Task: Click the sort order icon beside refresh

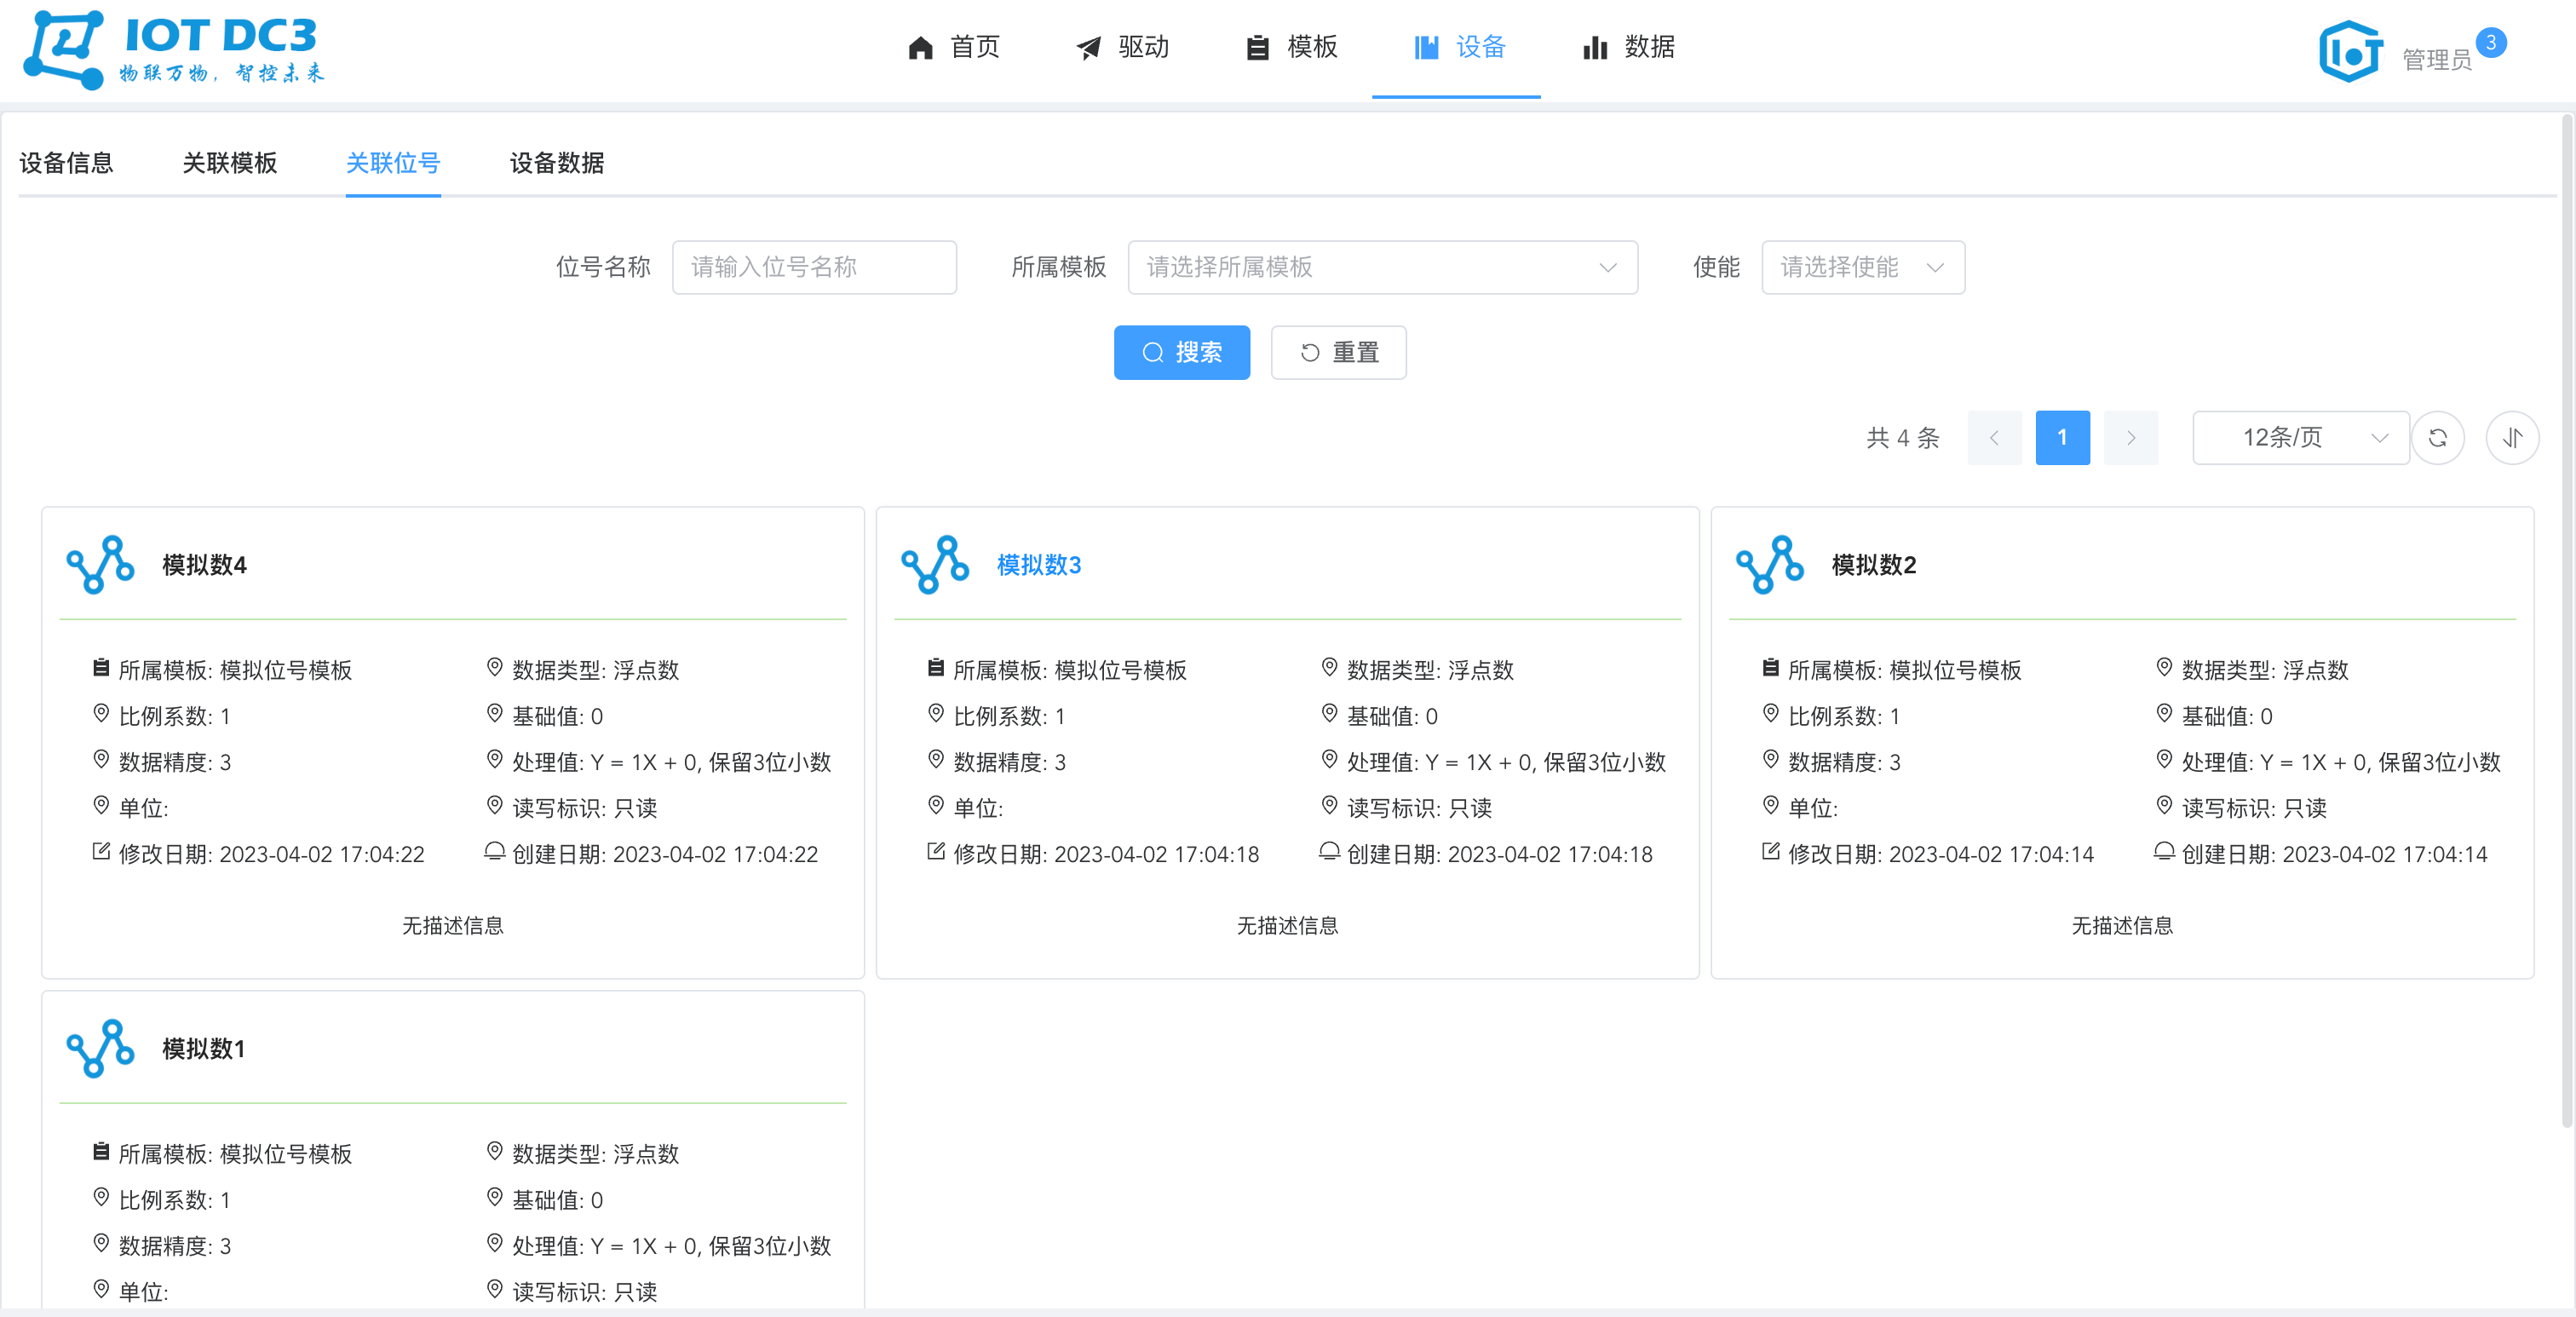Action: tap(2512, 437)
